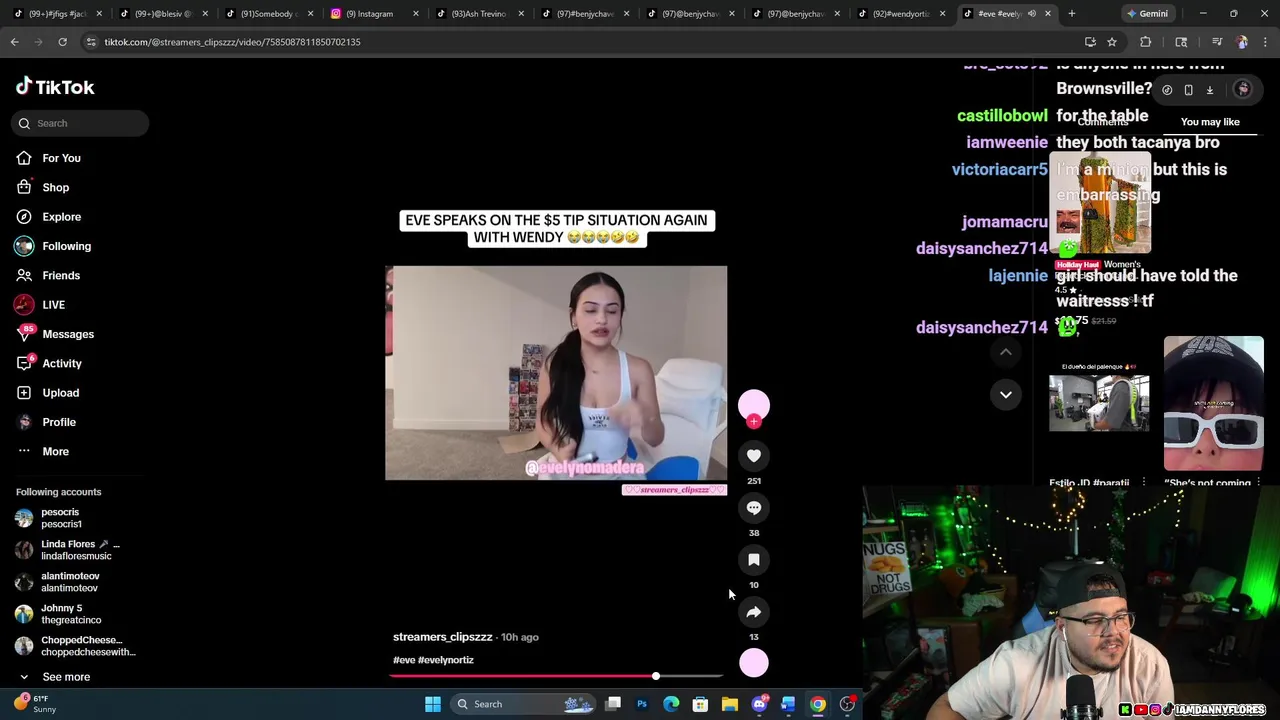Go to next video with down chevron
Image resolution: width=1280 pixels, height=720 pixels.
point(1006,395)
